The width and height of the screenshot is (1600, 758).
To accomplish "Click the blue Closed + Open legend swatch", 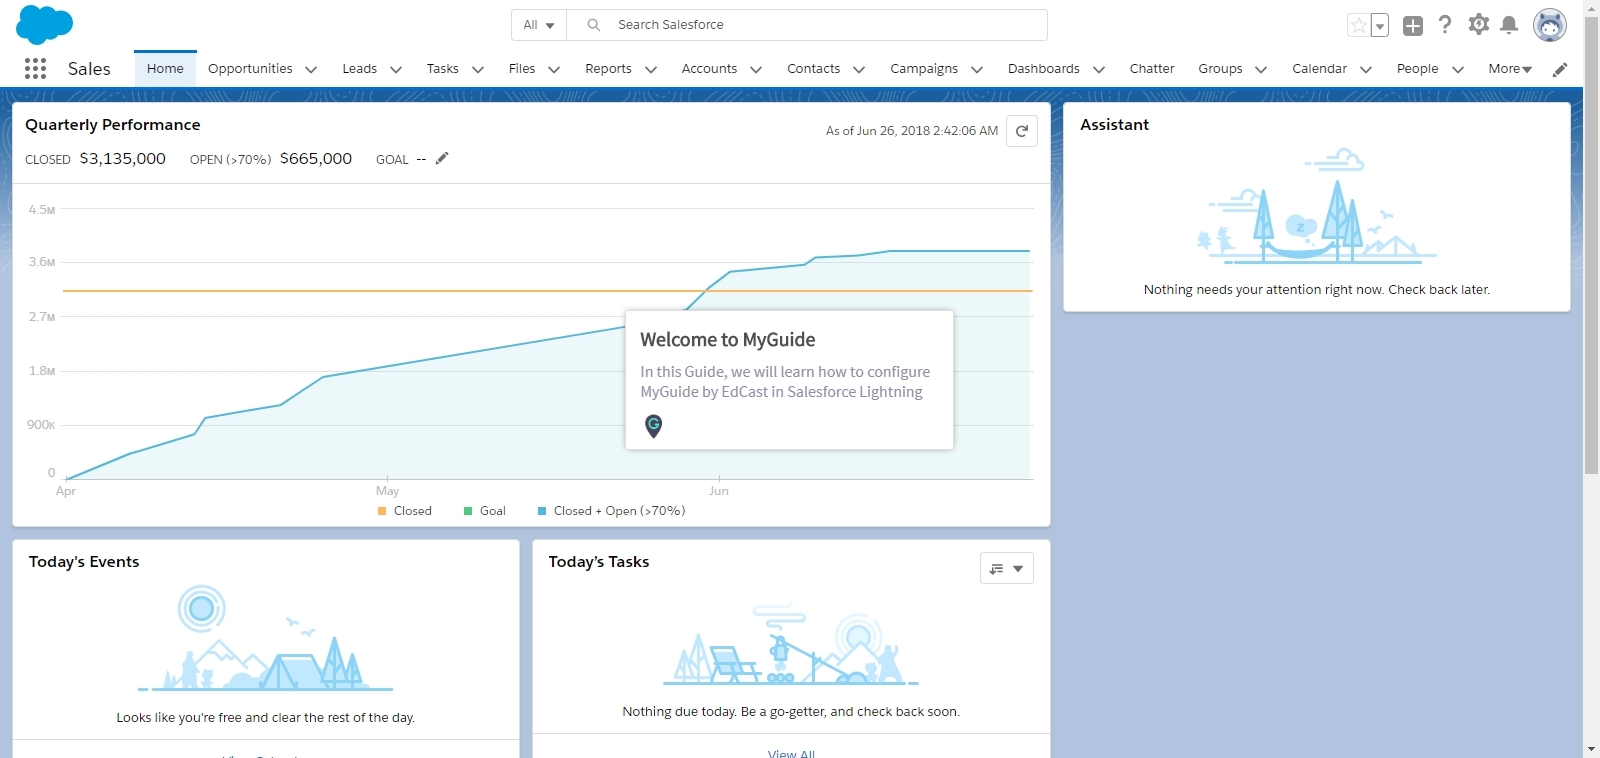I will (x=542, y=511).
